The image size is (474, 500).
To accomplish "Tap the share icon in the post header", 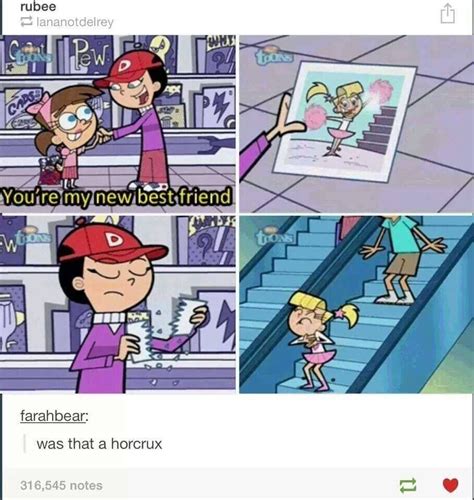I will click(x=447, y=13).
